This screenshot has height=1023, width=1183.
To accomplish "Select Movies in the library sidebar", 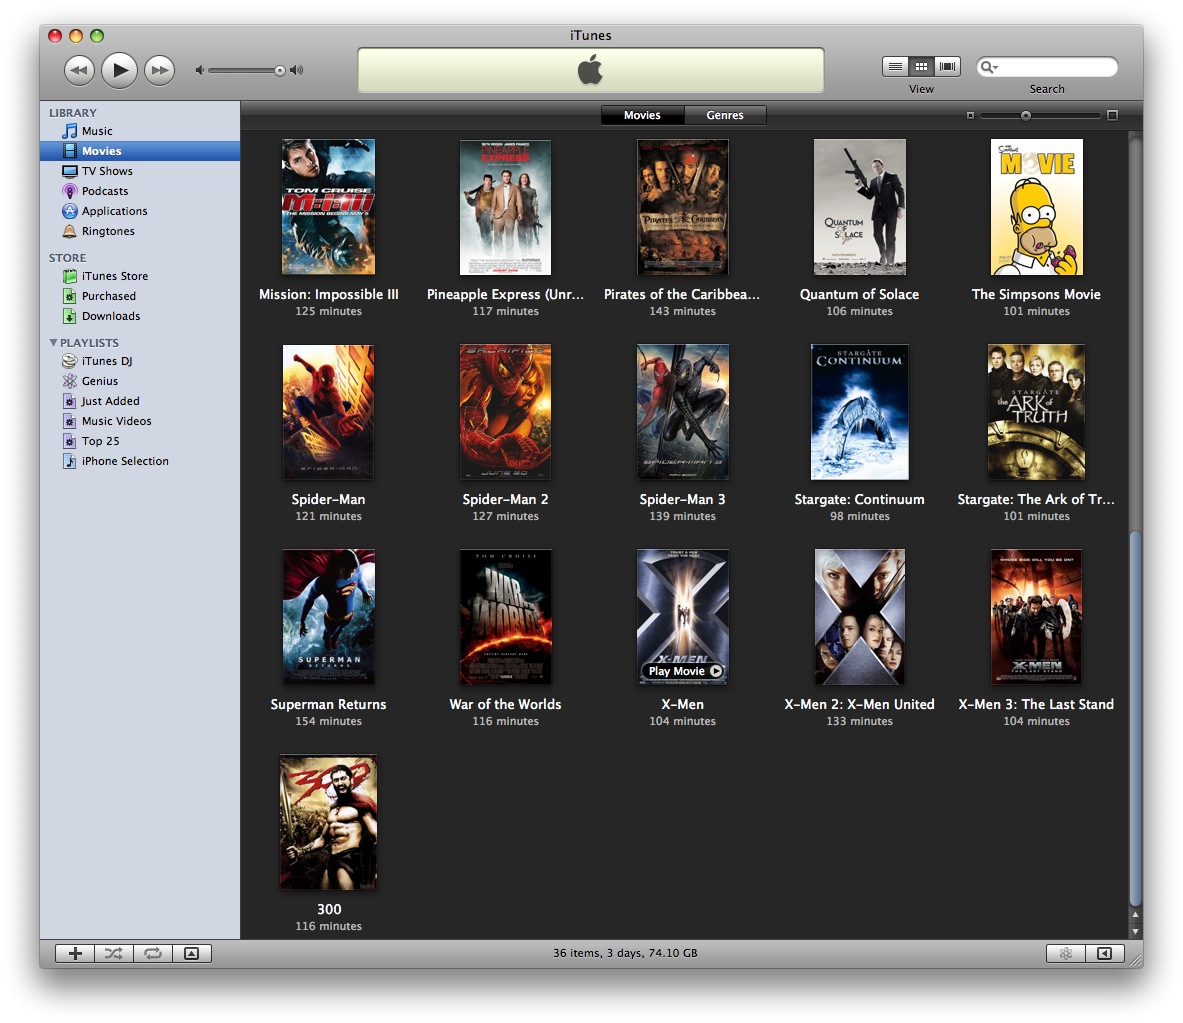I will tap(140, 151).
